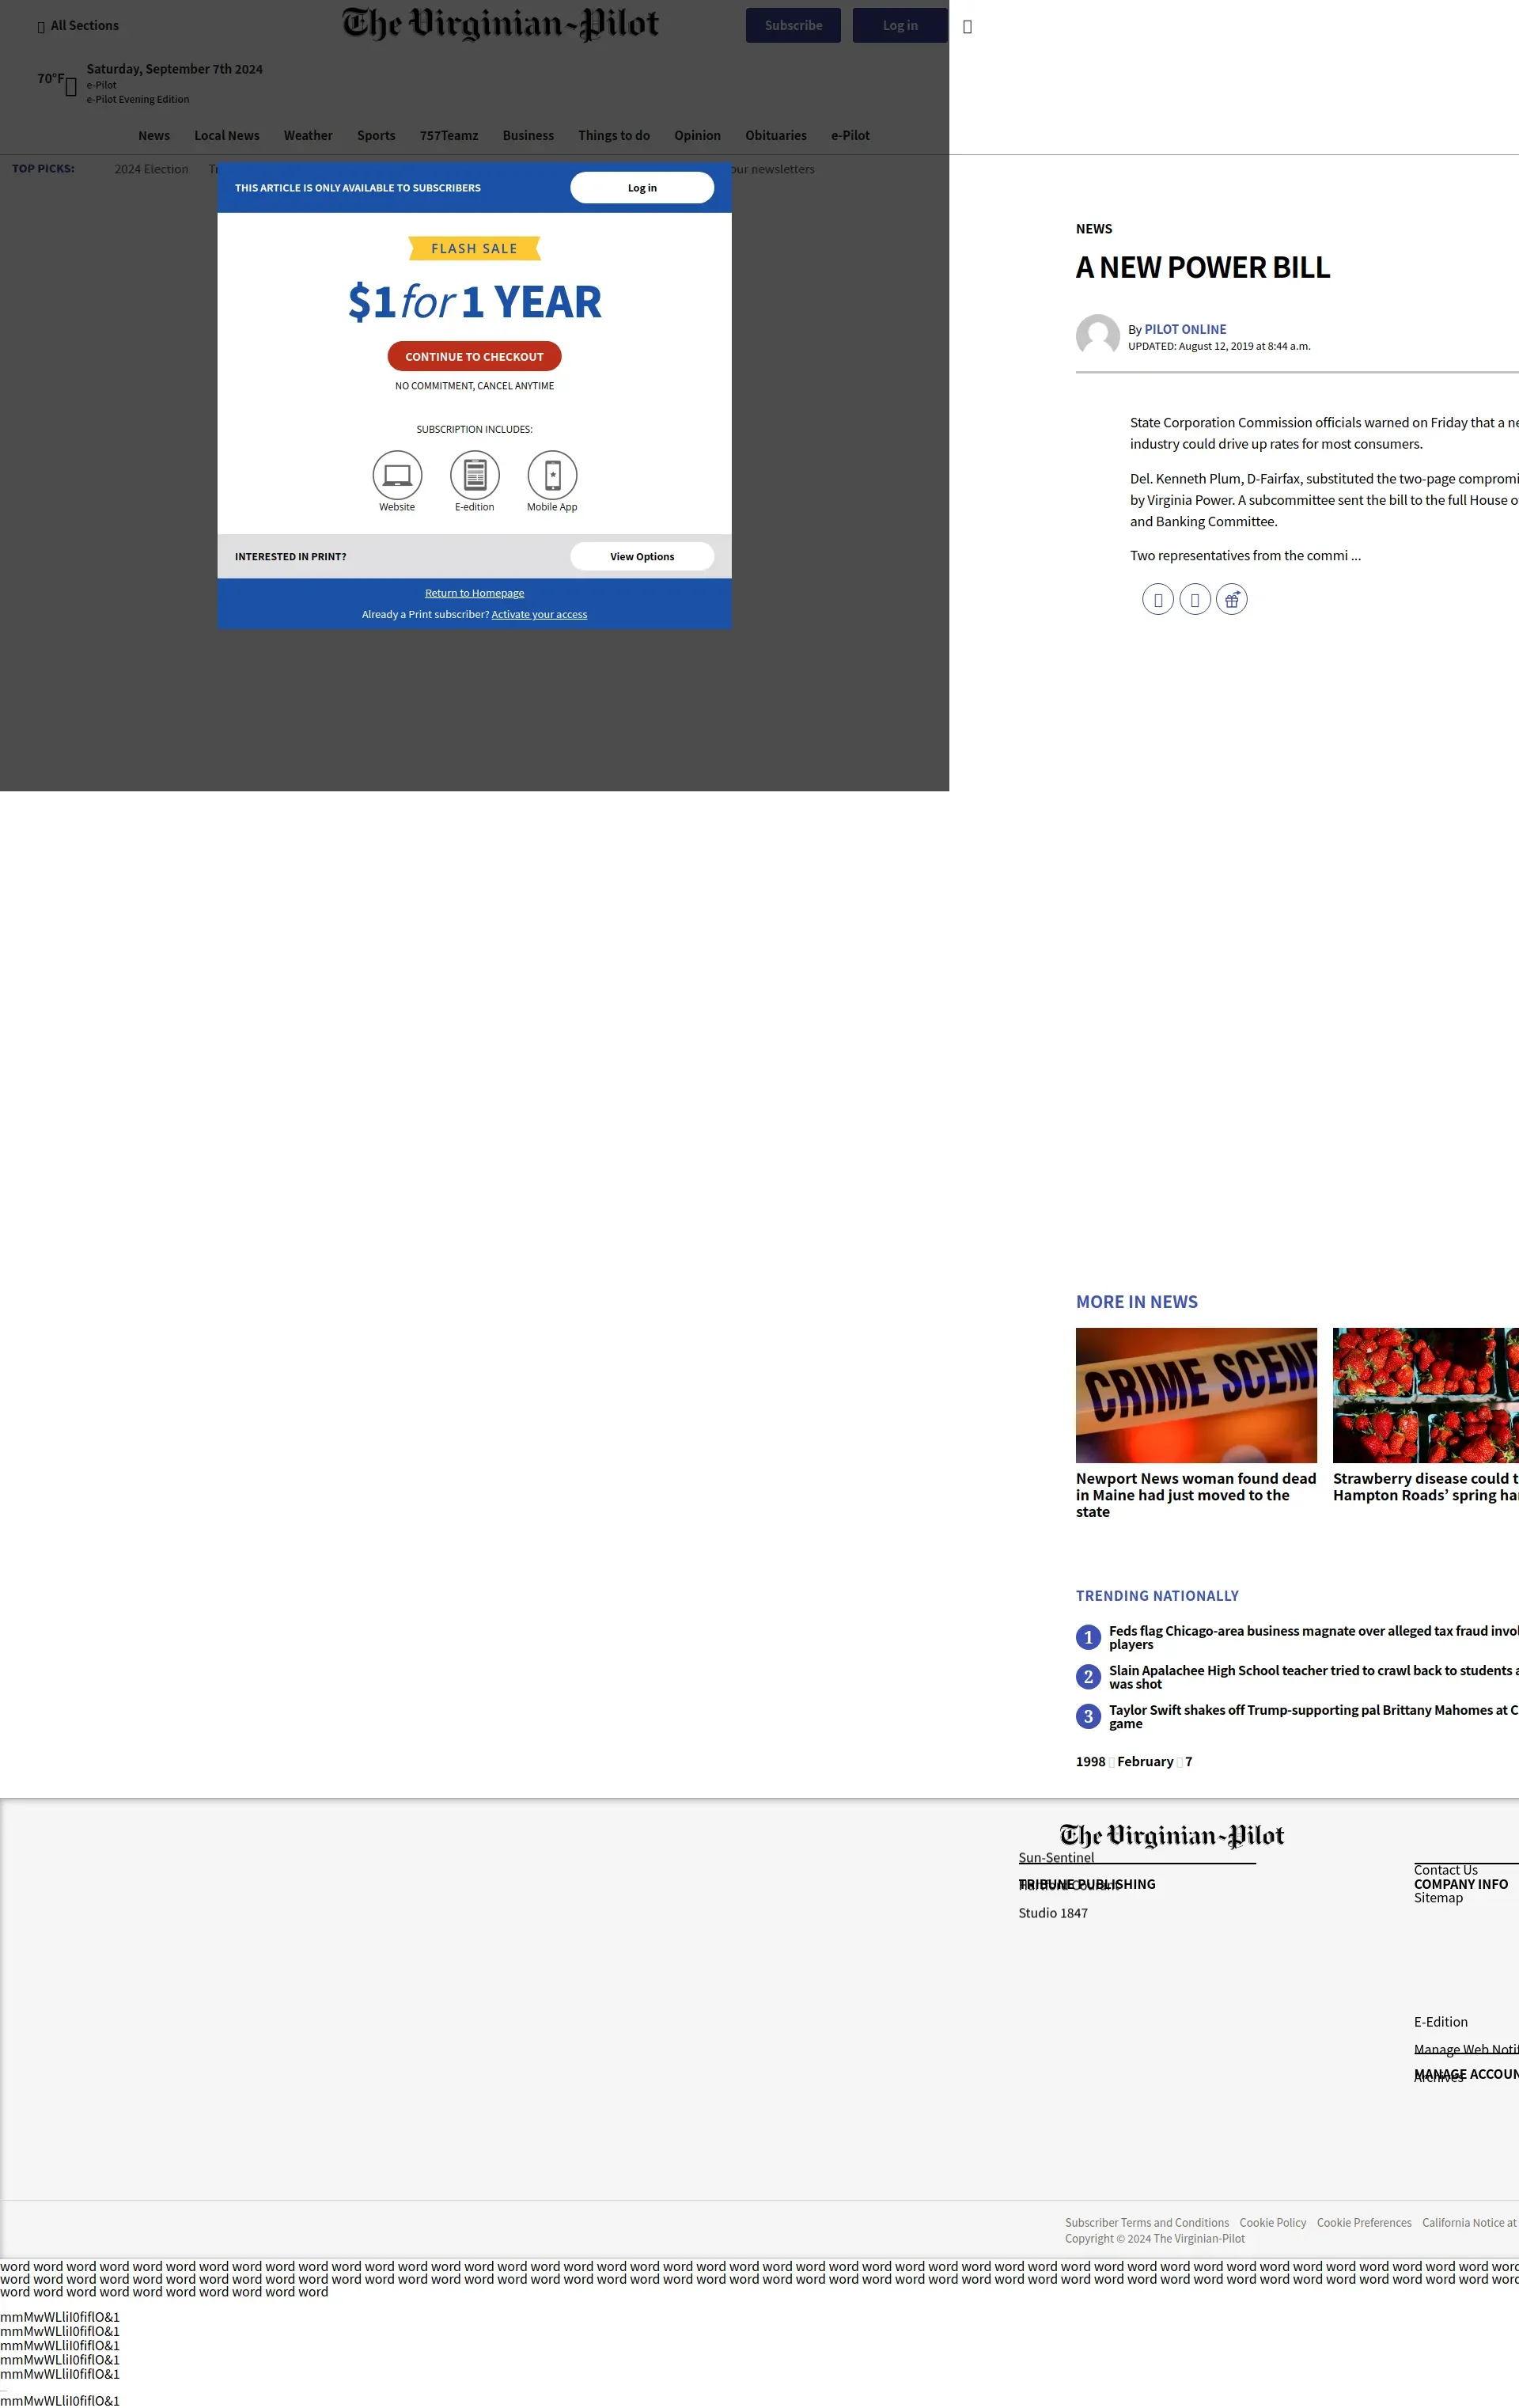Click The Virginian-Pilot footer logo
1519x2408 pixels.
coord(1171,1836)
